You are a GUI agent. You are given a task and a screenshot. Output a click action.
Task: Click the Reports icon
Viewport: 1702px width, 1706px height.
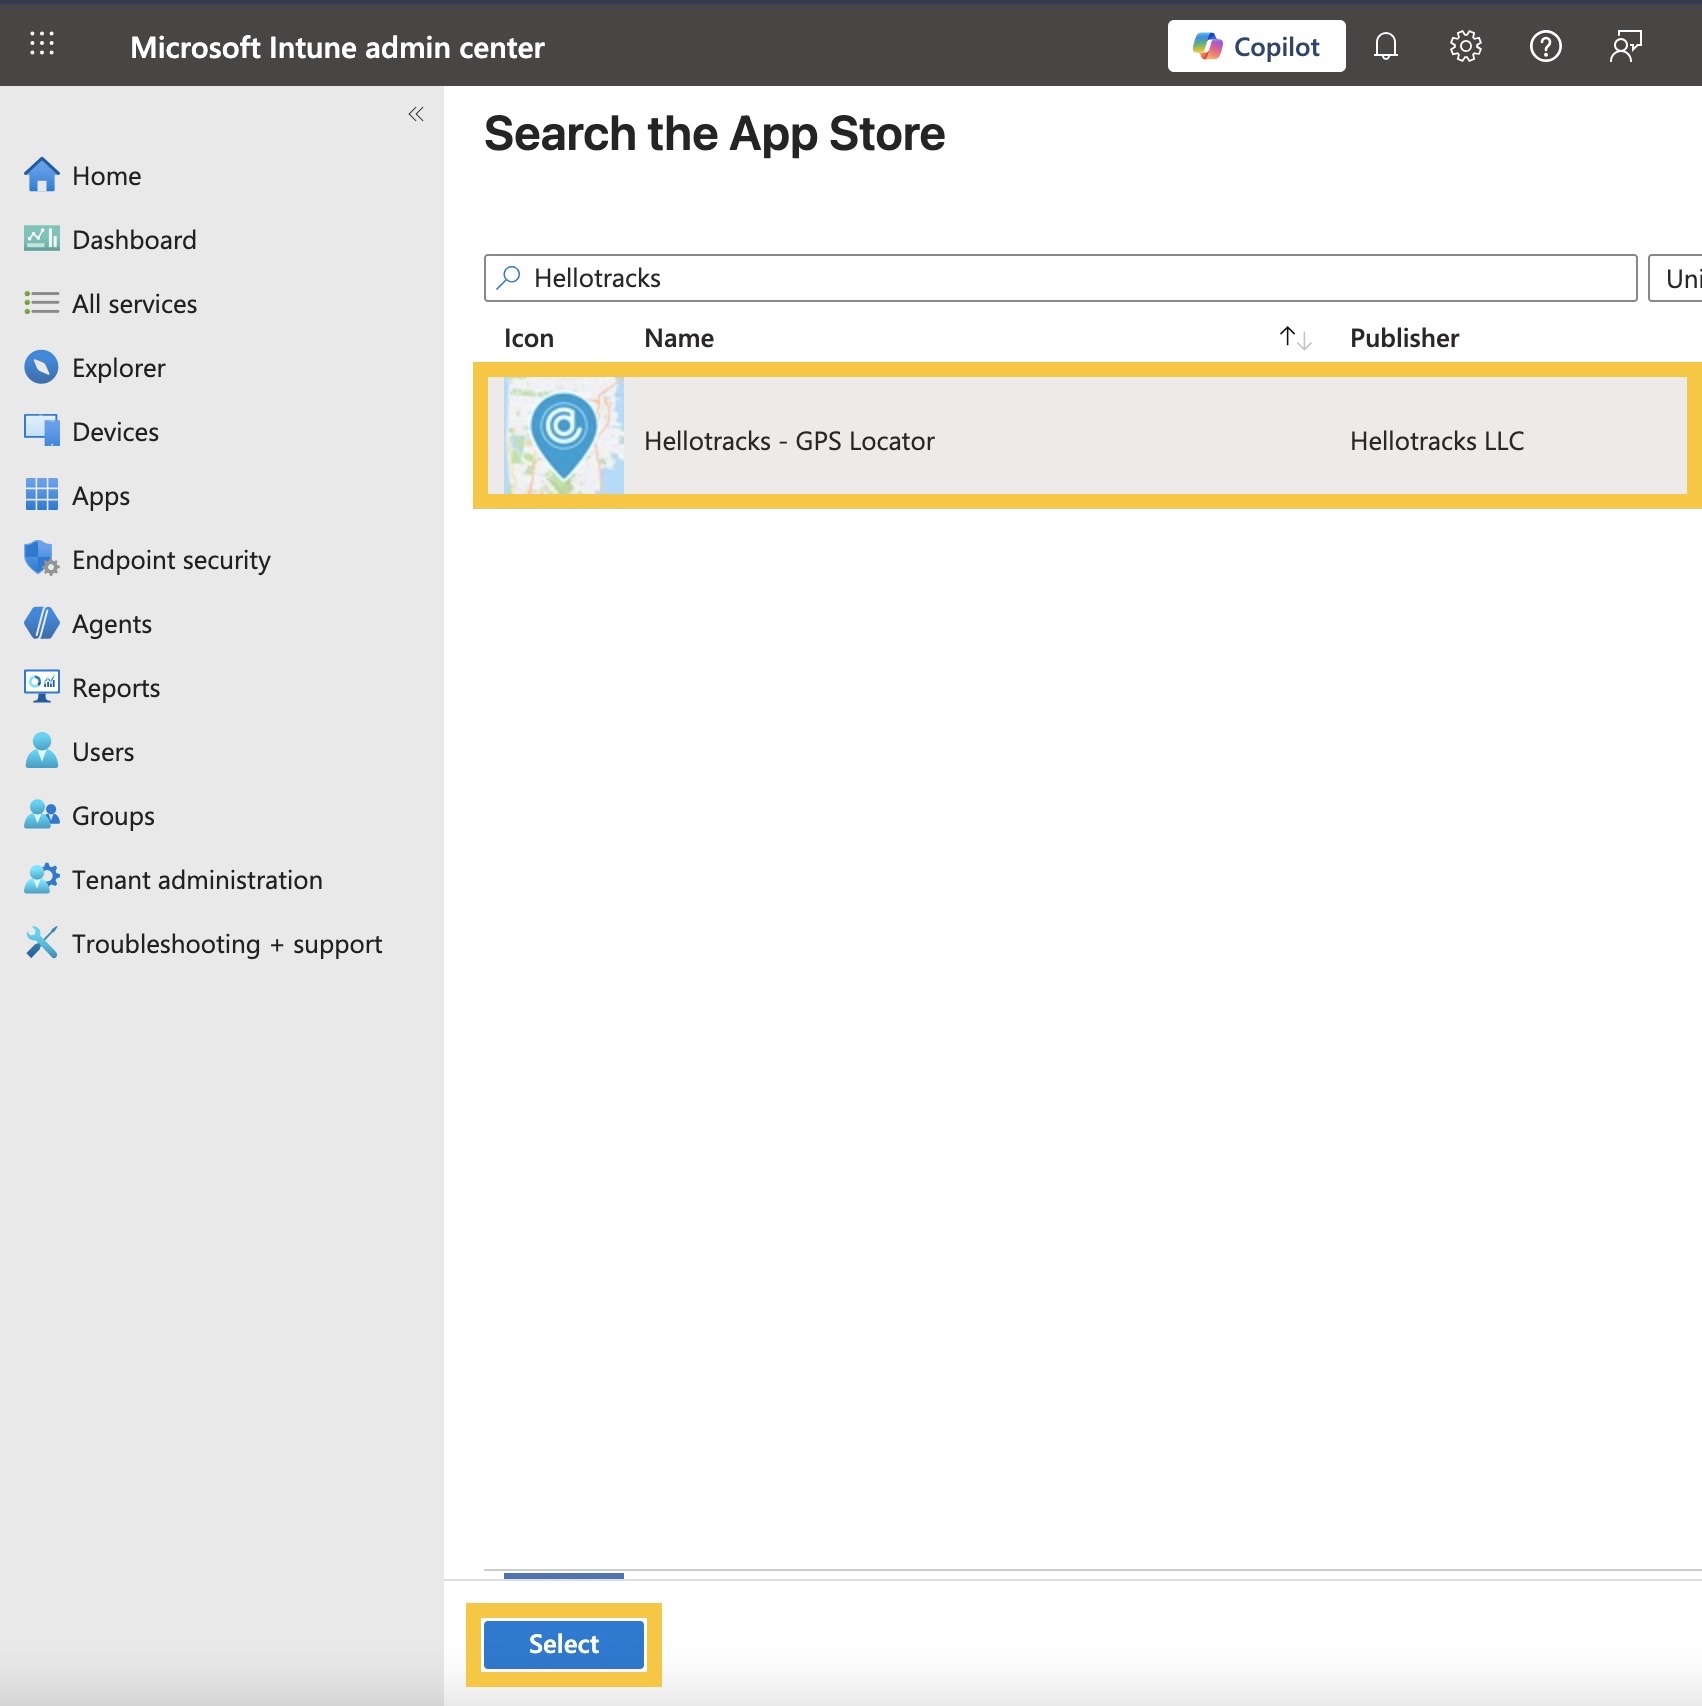point(41,687)
